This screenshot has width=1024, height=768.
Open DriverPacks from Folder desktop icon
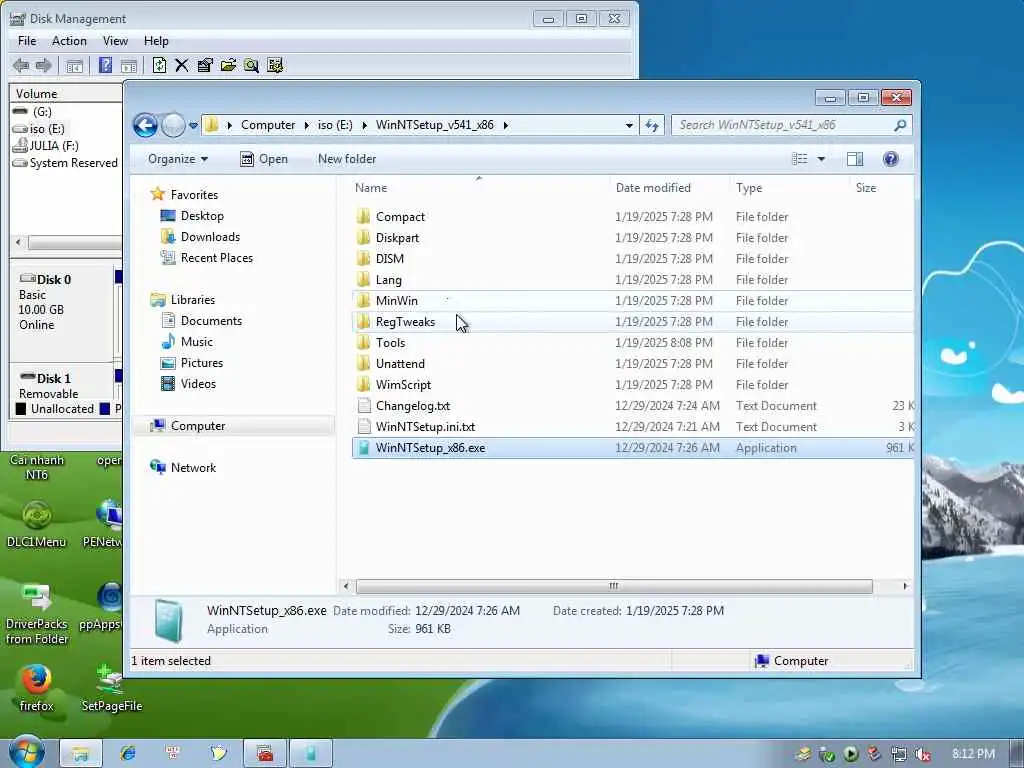coord(37,614)
